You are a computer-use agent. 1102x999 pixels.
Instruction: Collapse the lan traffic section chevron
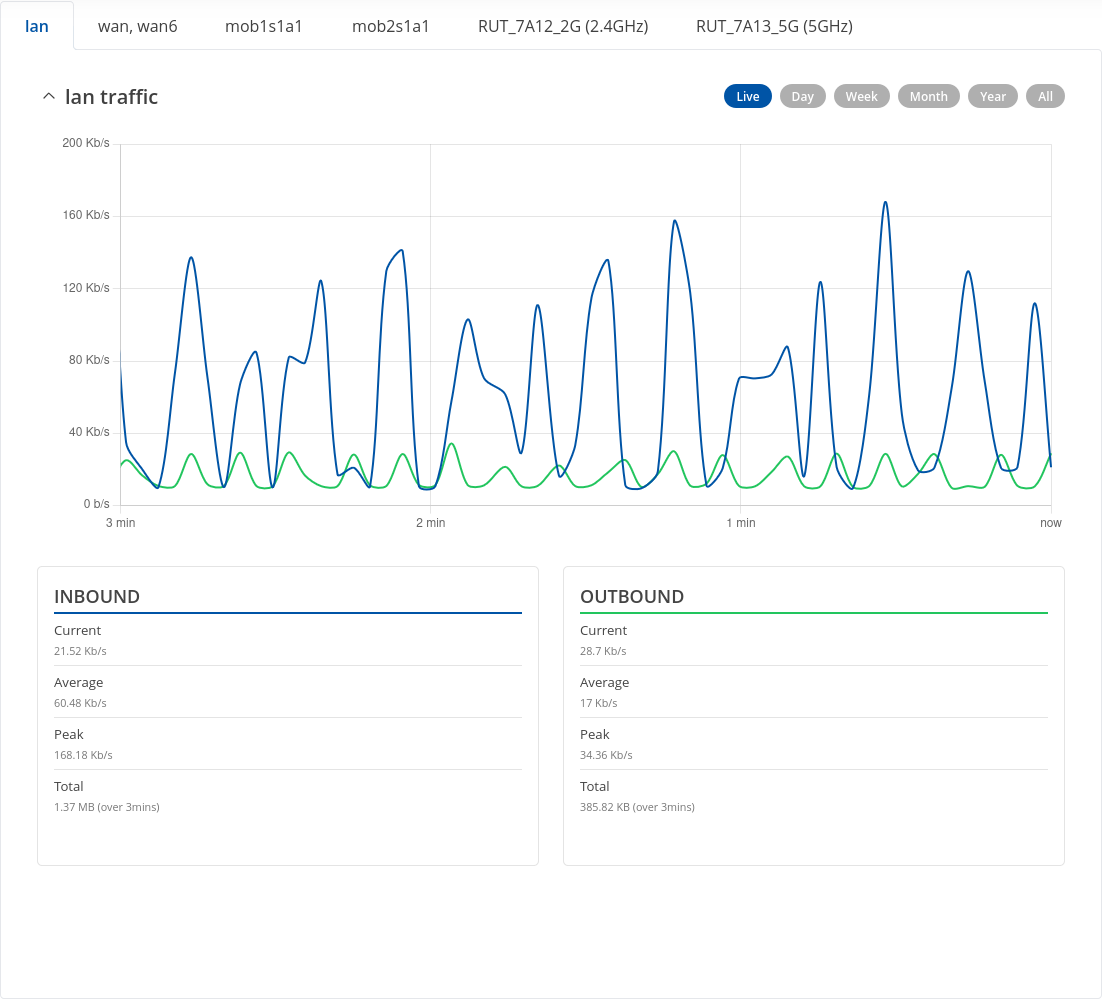pyautogui.click(x=48, y=97)
